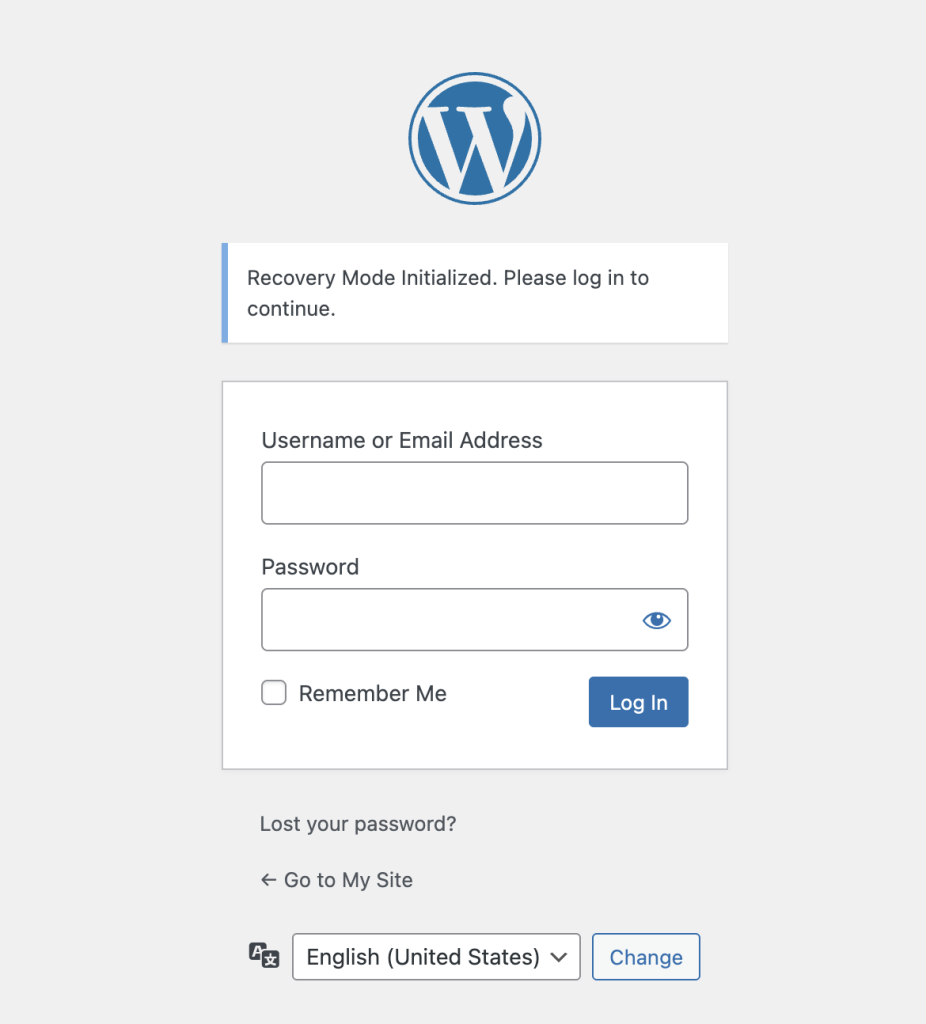Click the chevron on the language selector

(559, 957)
